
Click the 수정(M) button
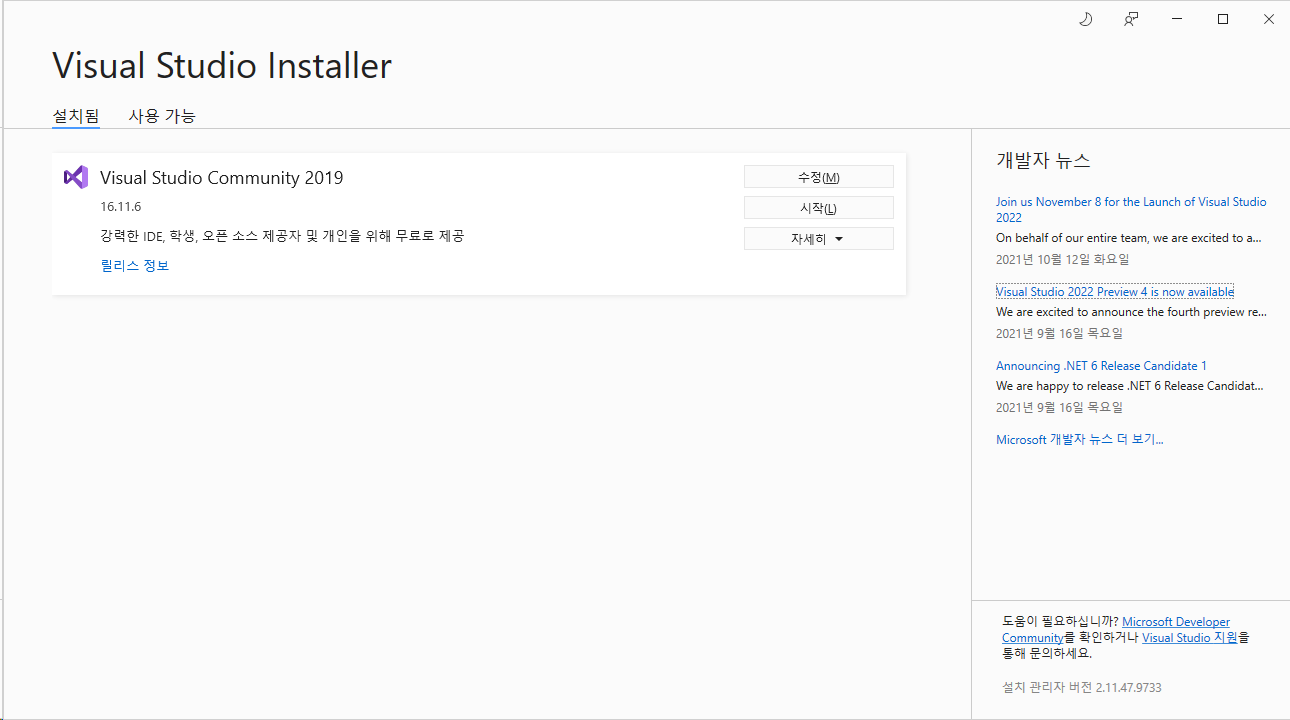tap(819, 177)
